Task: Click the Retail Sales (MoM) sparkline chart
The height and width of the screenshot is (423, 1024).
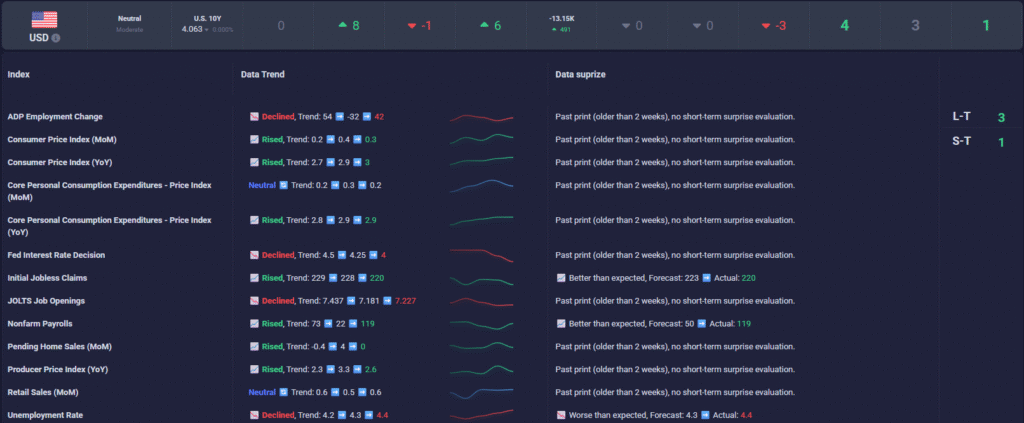Action: 481,392
